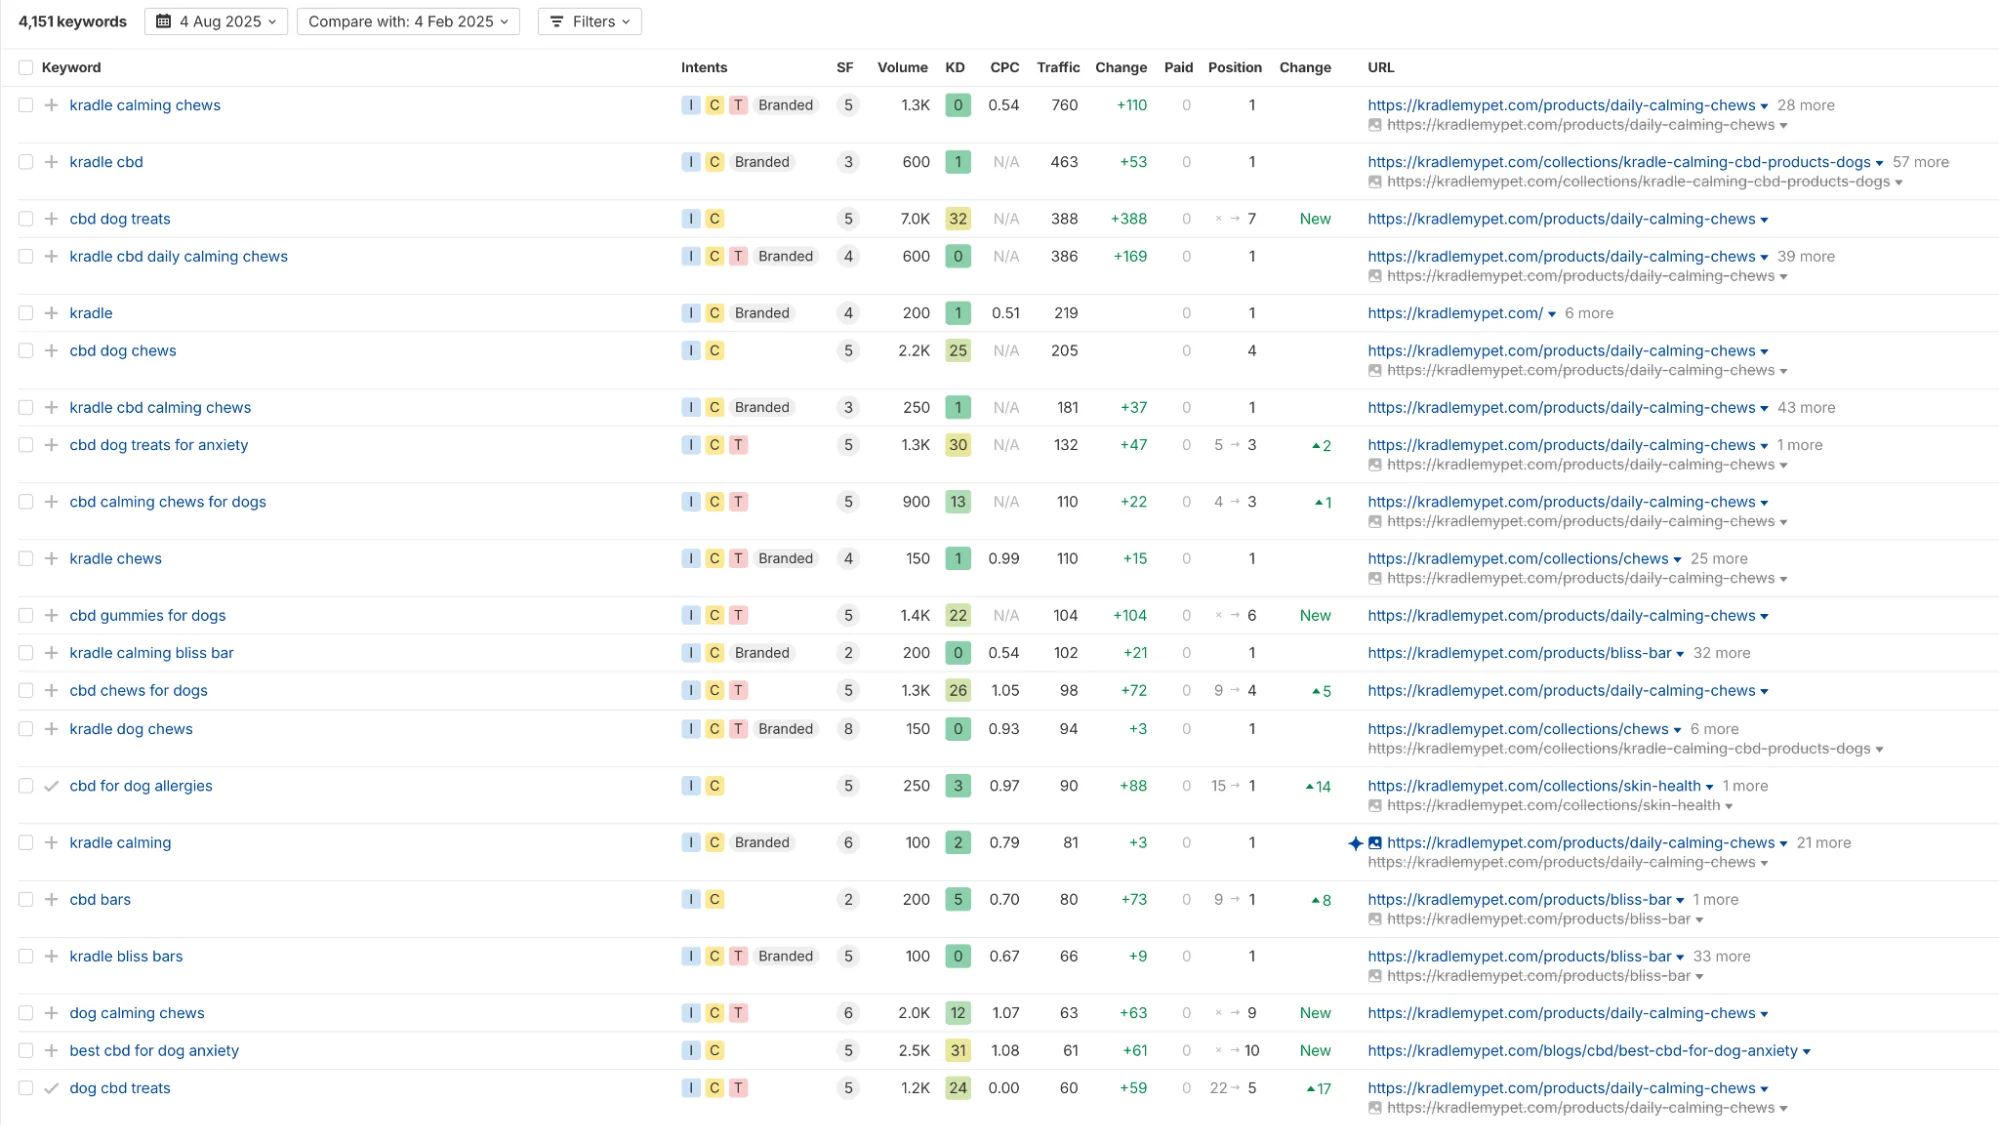The width and height of the screenshot is (1999, 1126).
Task: Click calendar icon in 4 Aug 2025 selector
Action: click(x=164, y=21)
